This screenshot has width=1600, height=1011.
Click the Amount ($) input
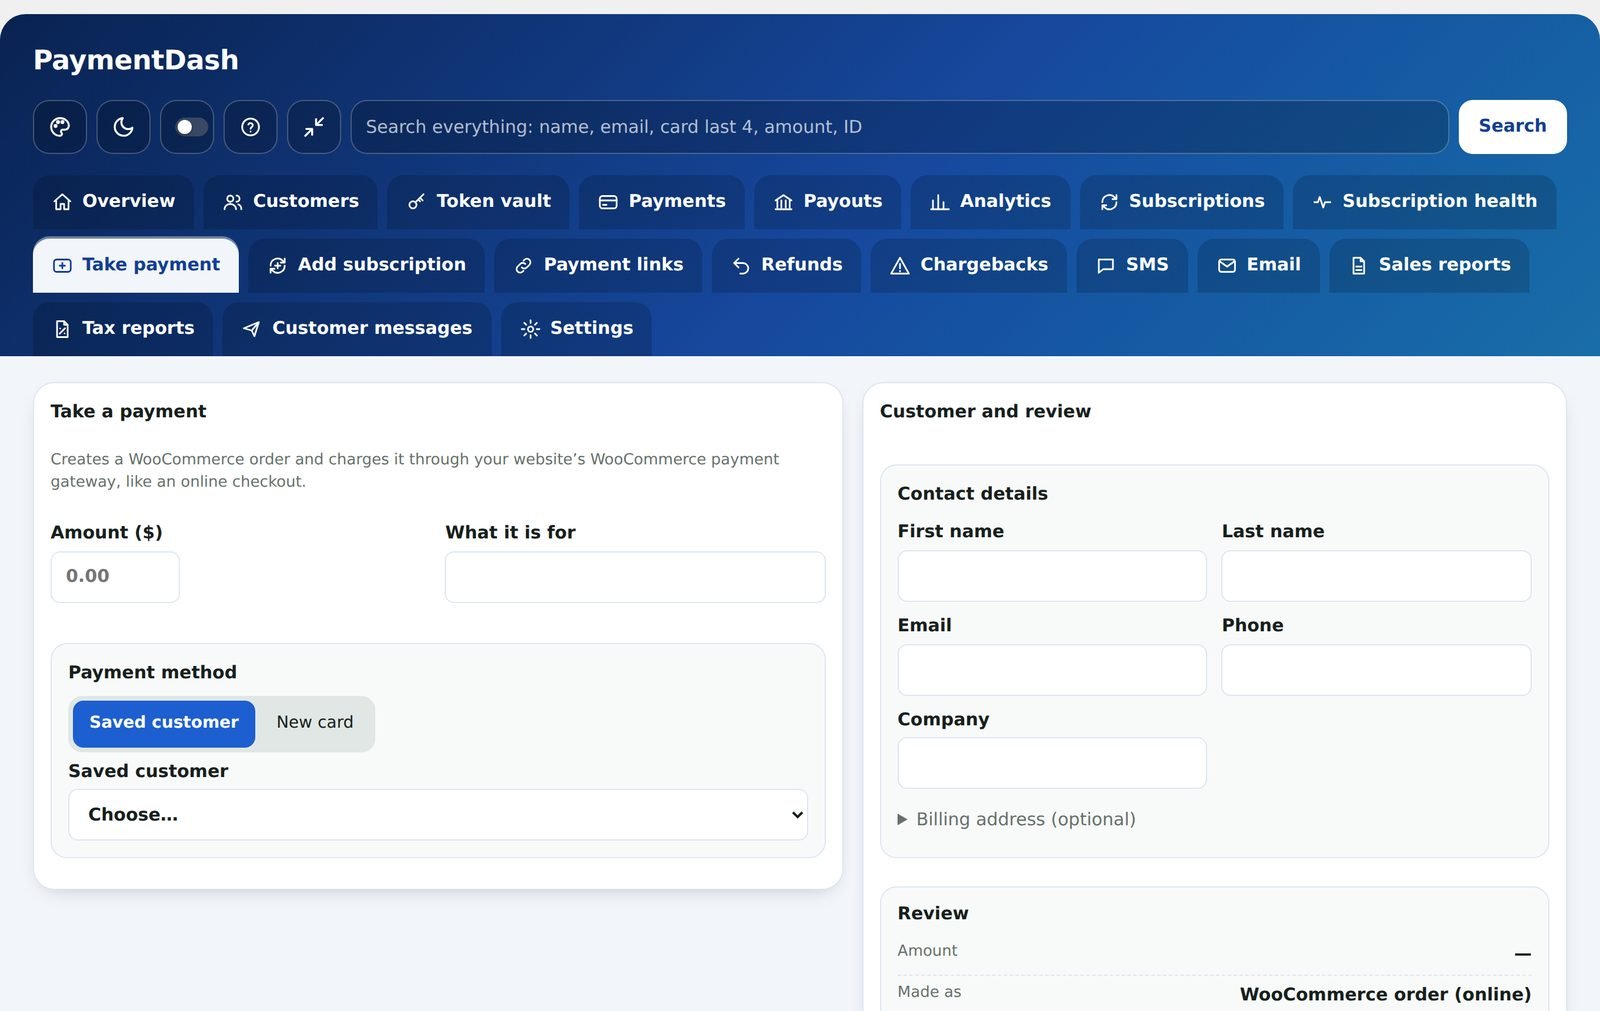tap(115, 577)
